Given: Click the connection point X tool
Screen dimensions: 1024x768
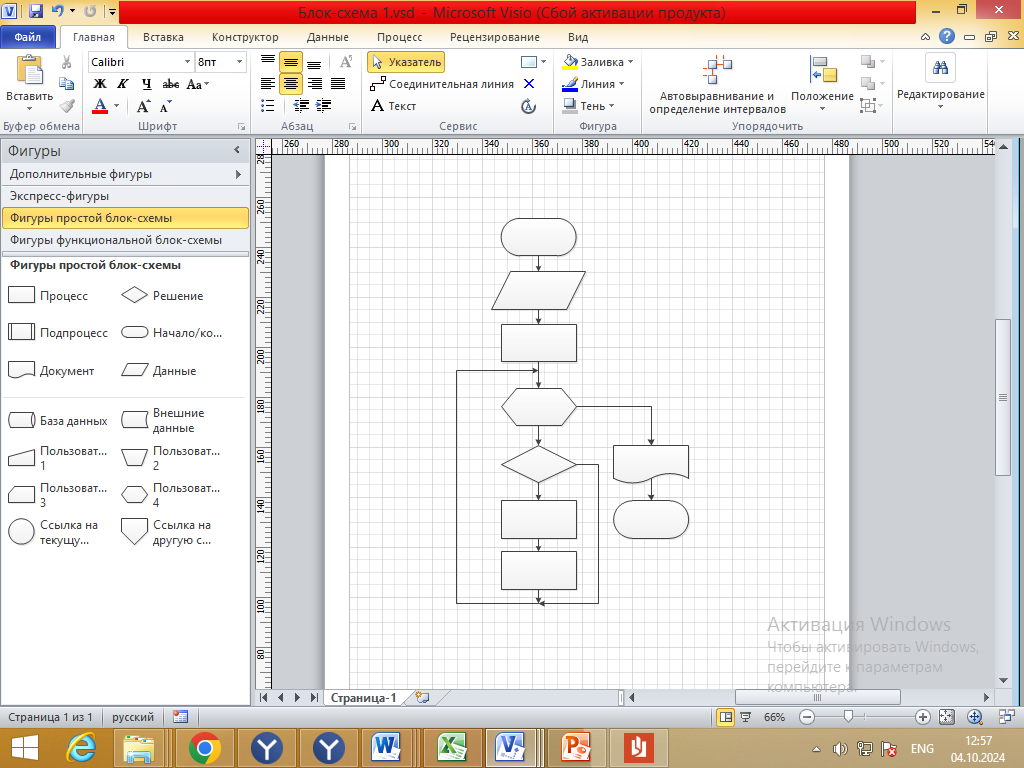Looking at the screenshot, I should tap(529, 84).
